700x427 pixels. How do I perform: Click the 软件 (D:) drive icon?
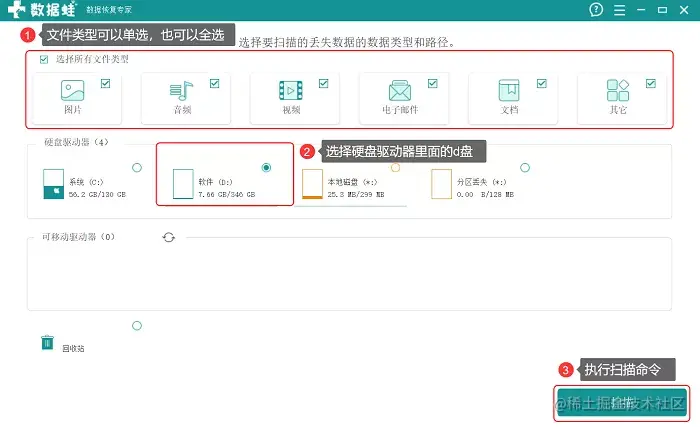pyautogui.click(x=183, y=184)
